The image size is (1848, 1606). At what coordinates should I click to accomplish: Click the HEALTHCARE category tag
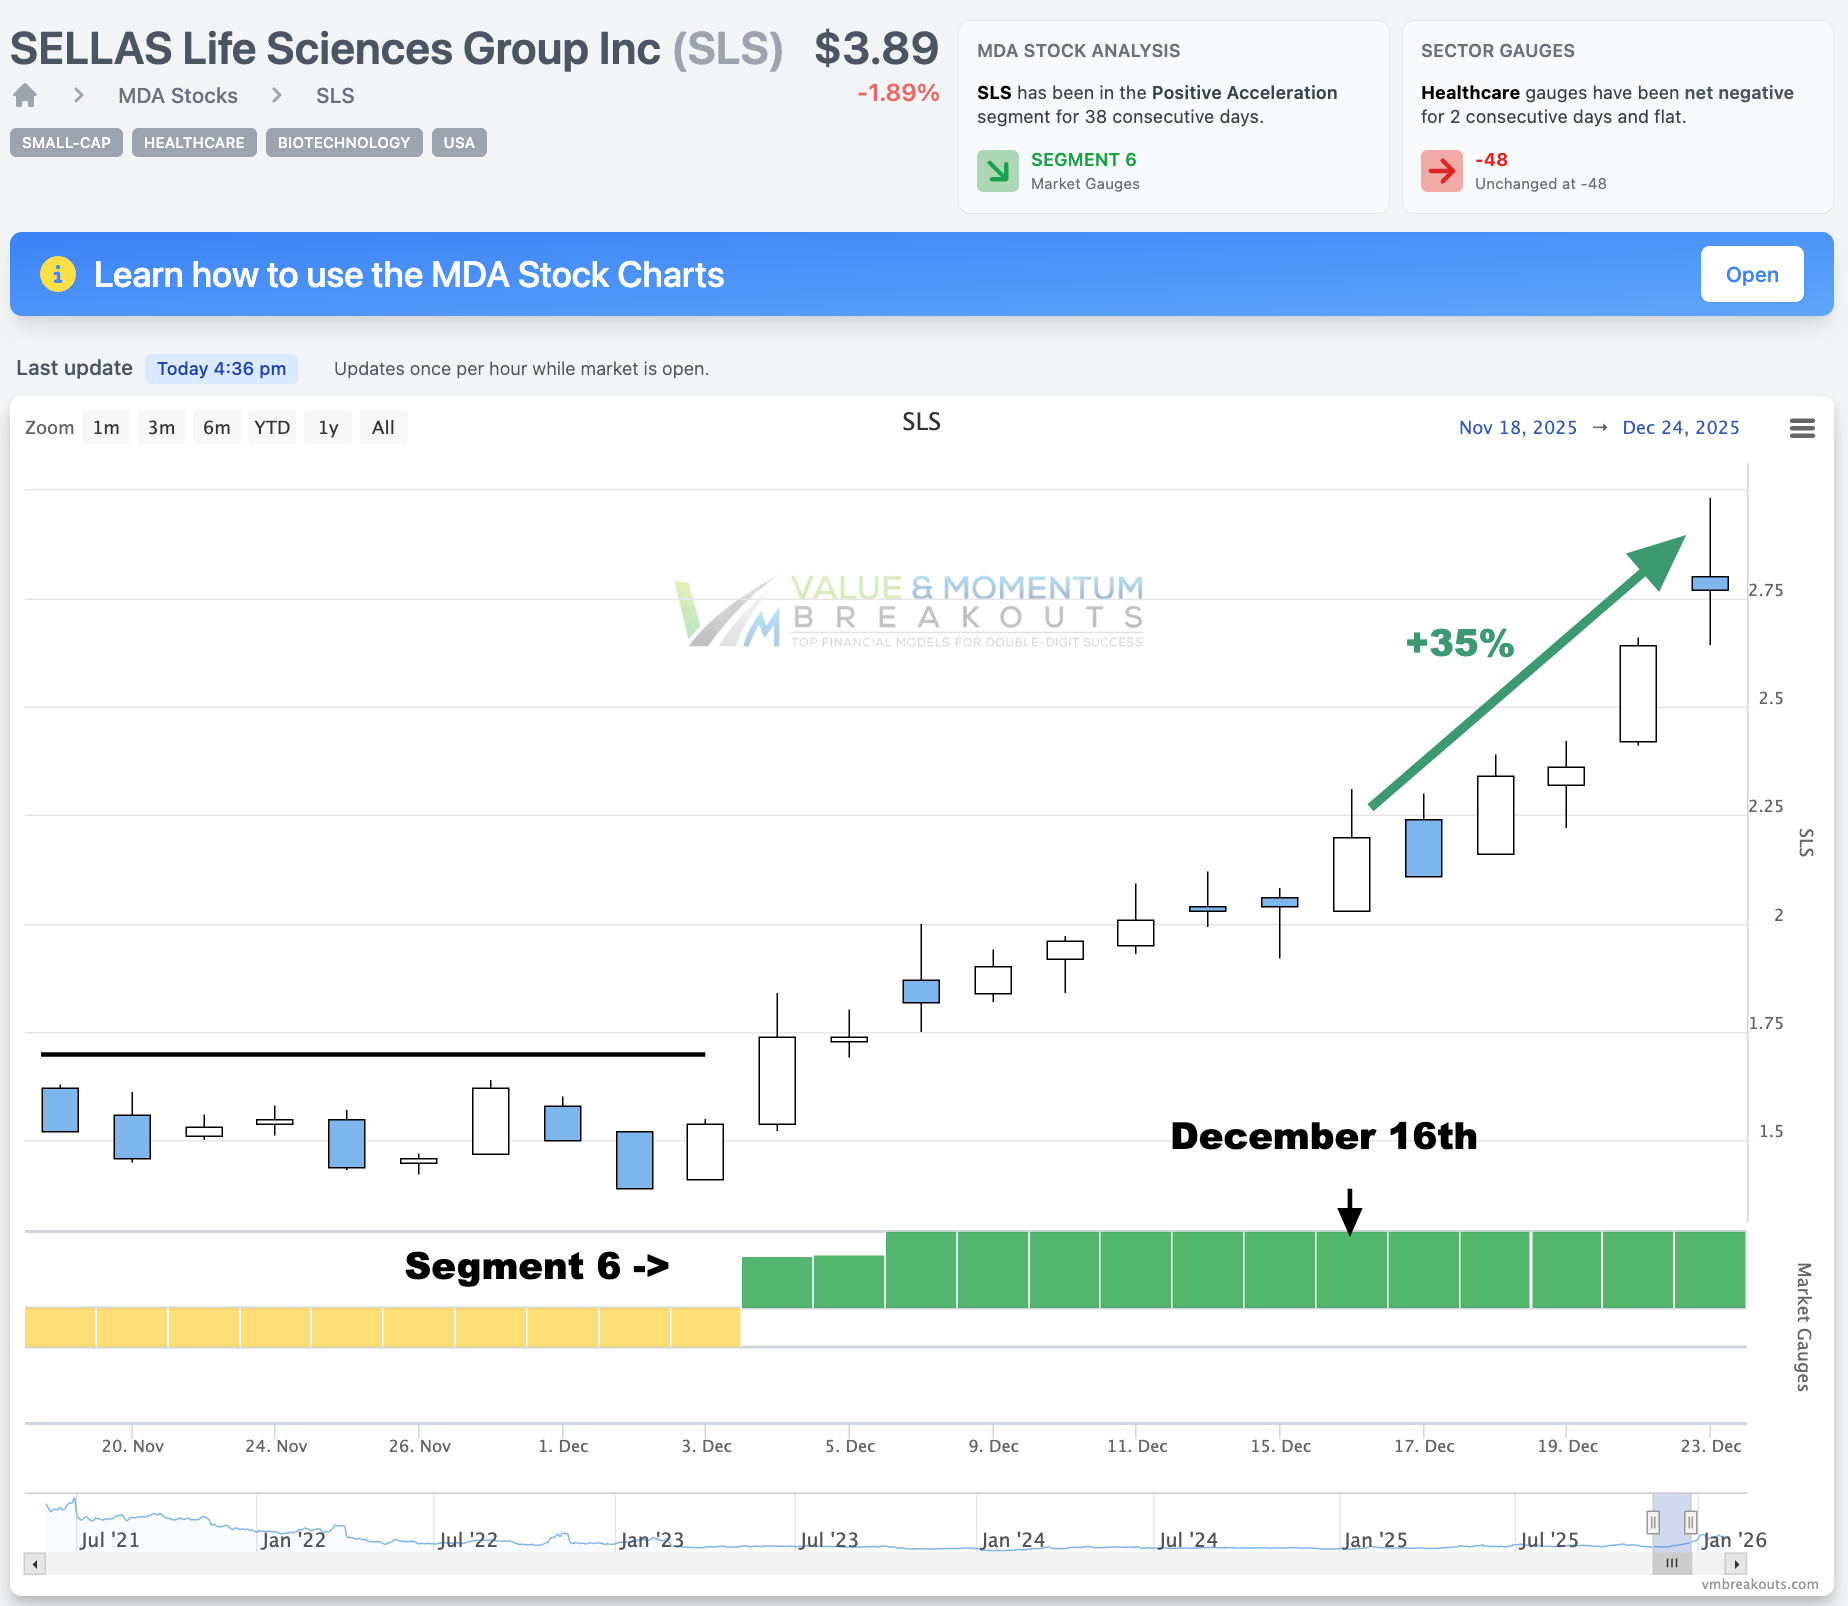pyautogui.click(x=193, y=142)
